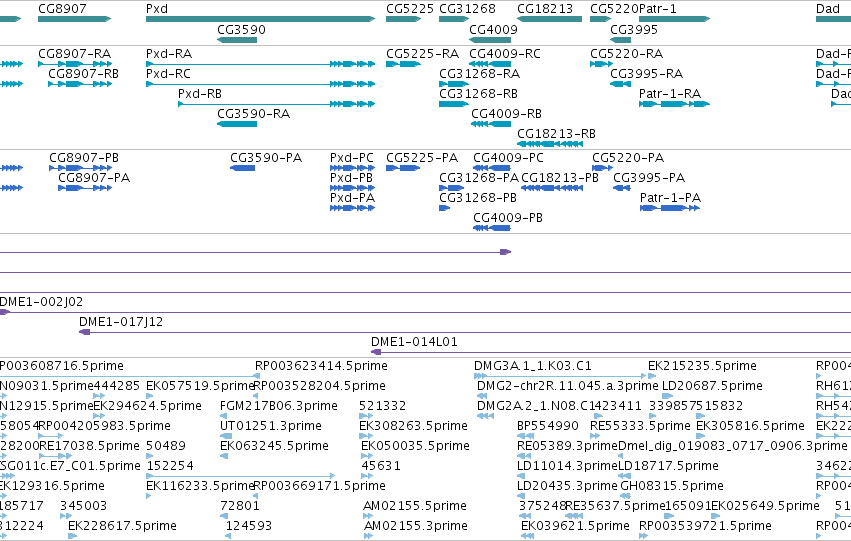Open the CG31268-RA transcript label
Screen dimensions: 851x541
pos(479,74)
